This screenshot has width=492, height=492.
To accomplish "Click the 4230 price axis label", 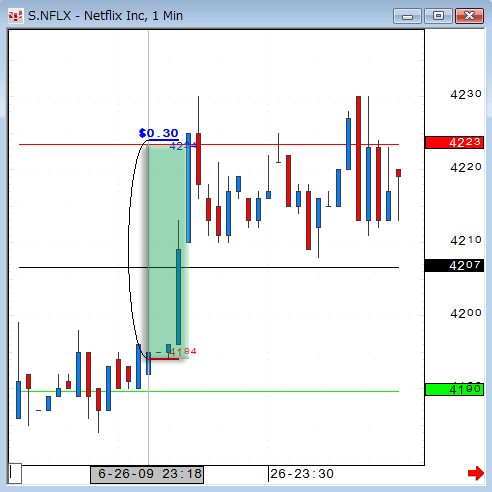I will [x=466, y=94].
